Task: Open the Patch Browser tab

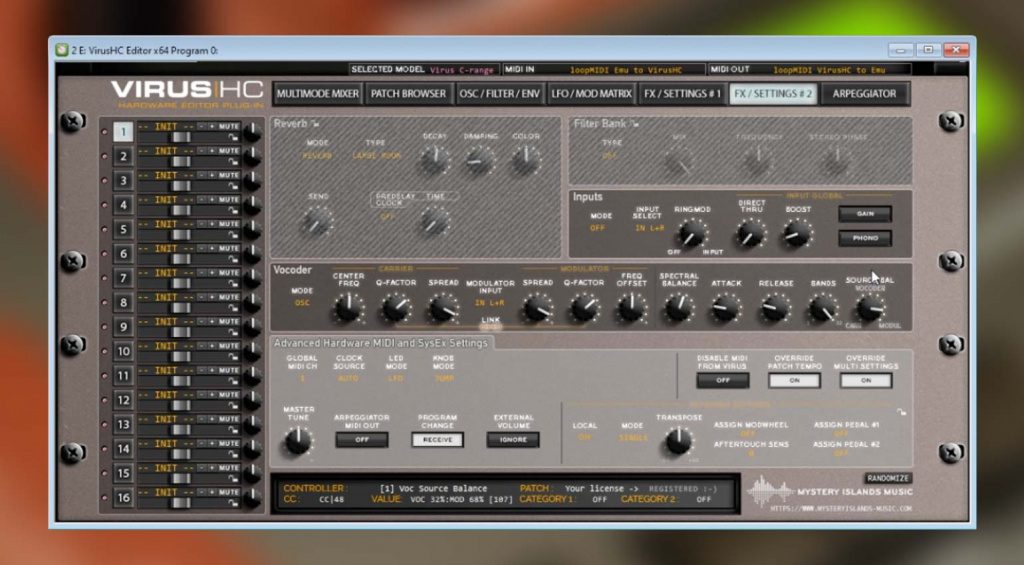Action: point(408,93)
